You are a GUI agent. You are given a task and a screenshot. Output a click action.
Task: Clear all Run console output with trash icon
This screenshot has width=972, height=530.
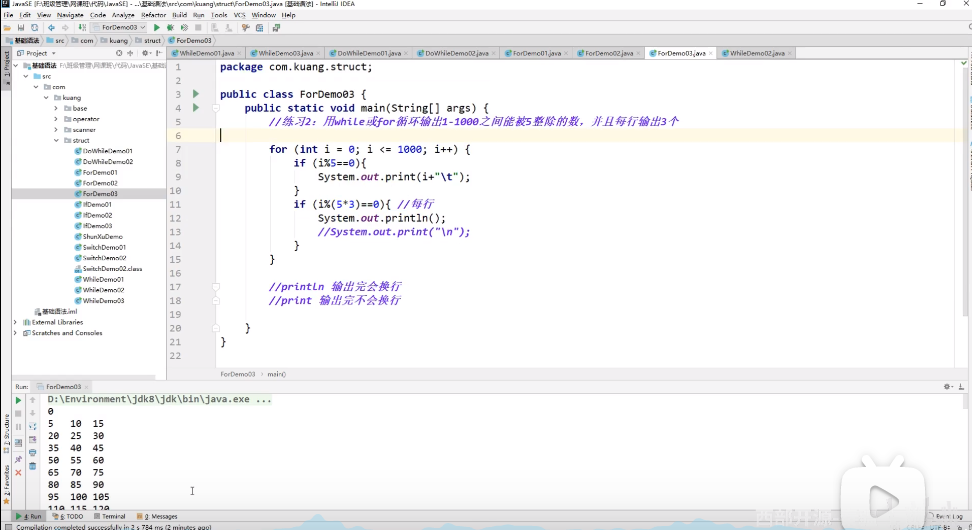[33, 466]
